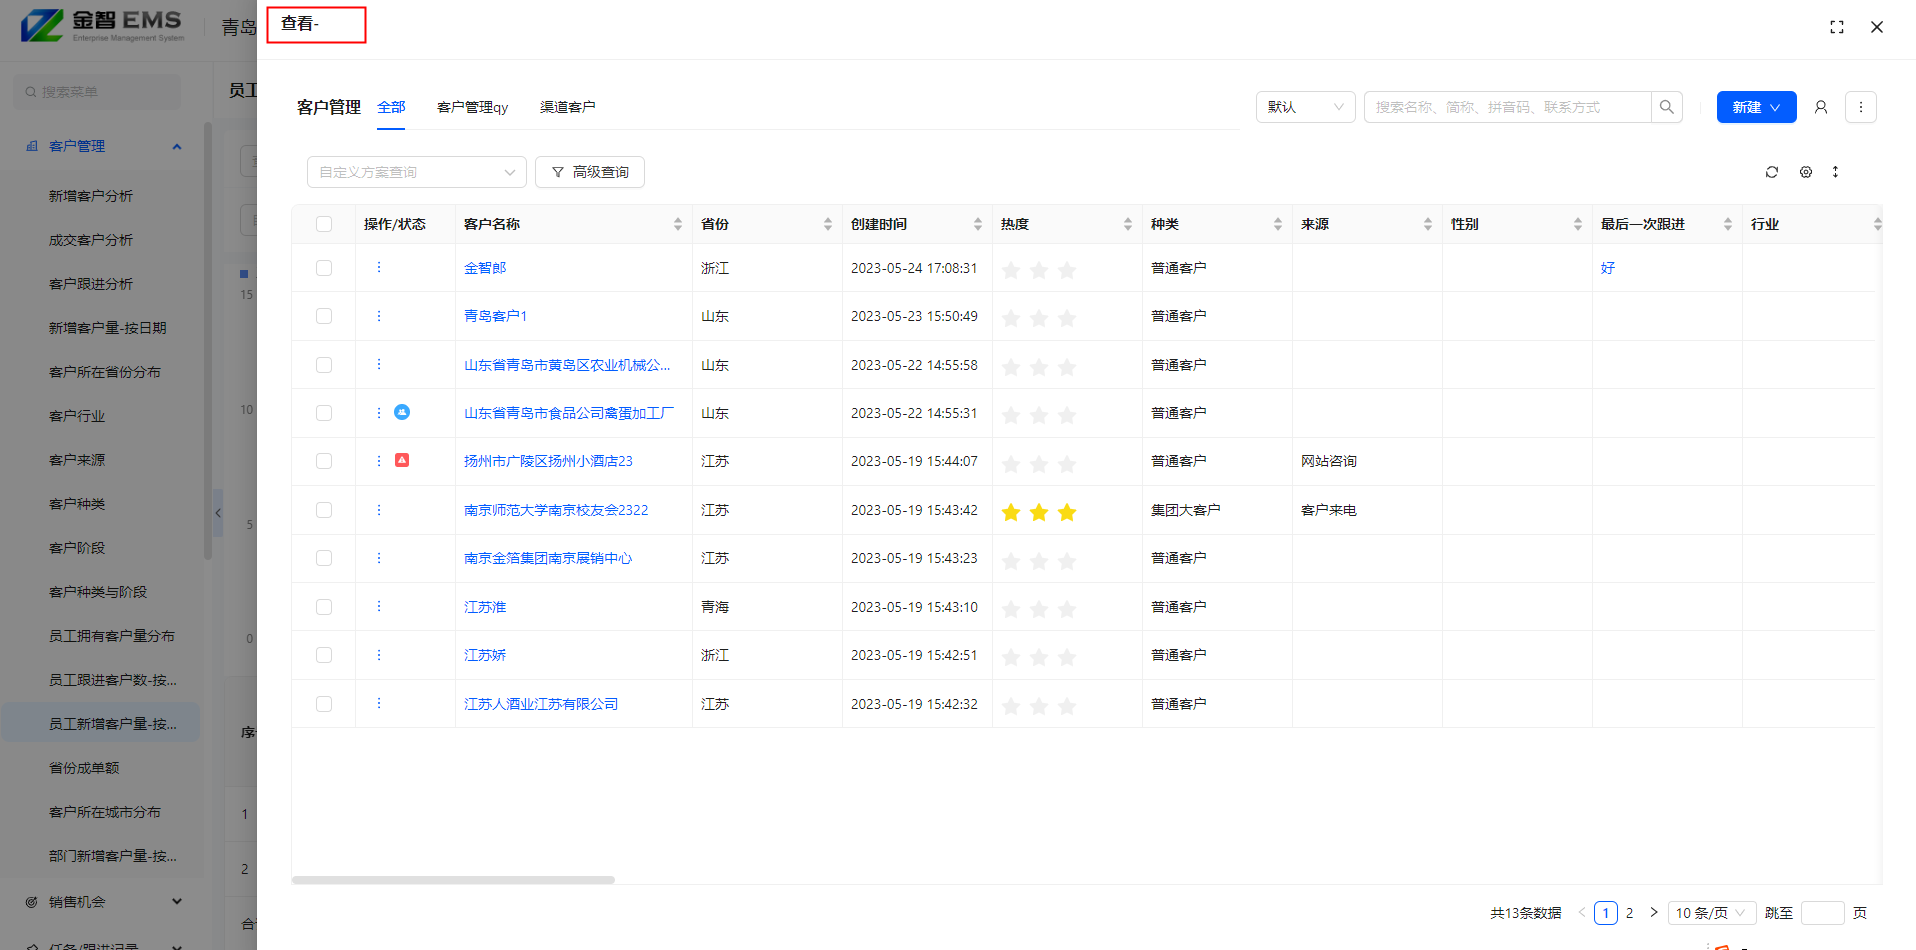
Task: Set 热度 third star for 金智郎
Action: (1067, 270)
